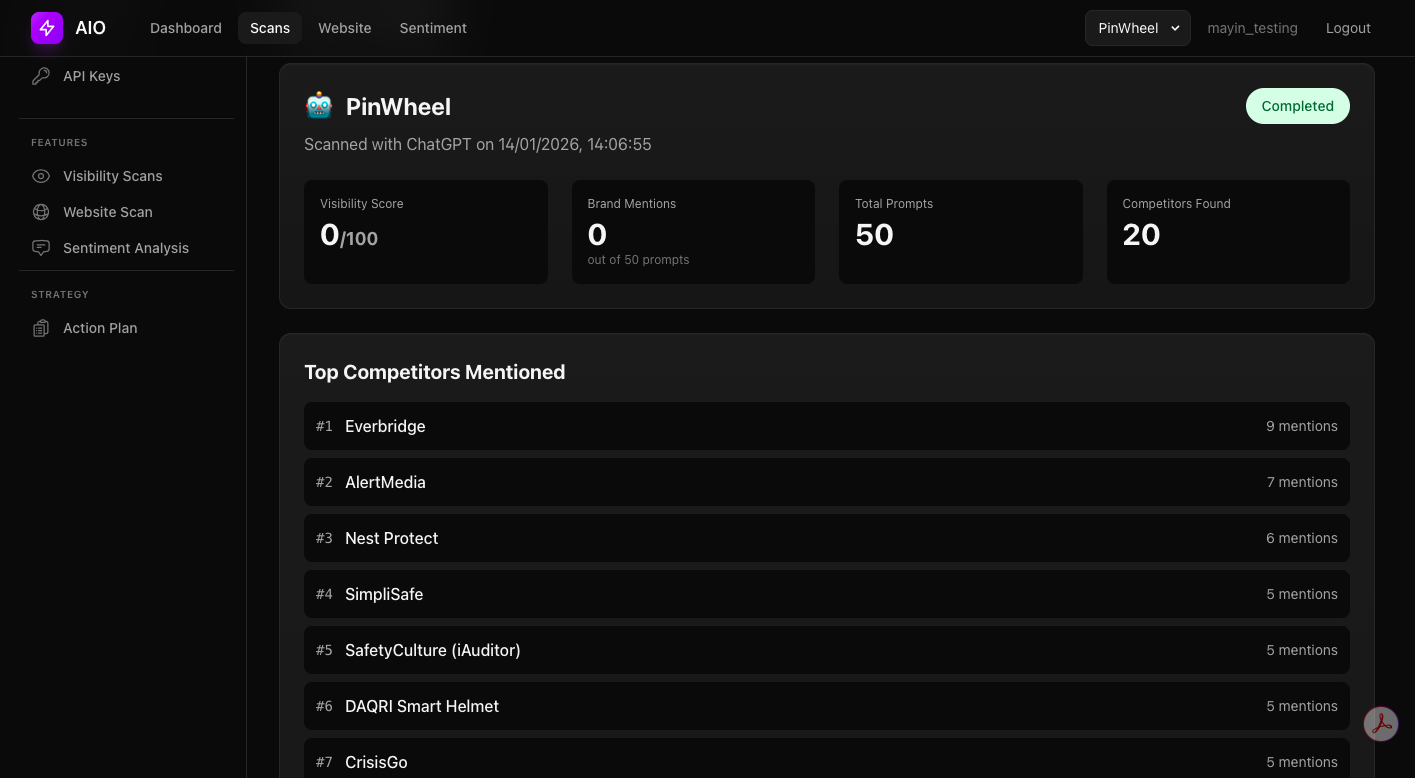Screen dimensions: 1415x778
Task: Click the Visibility Score card
Action: tap(425, 232)
